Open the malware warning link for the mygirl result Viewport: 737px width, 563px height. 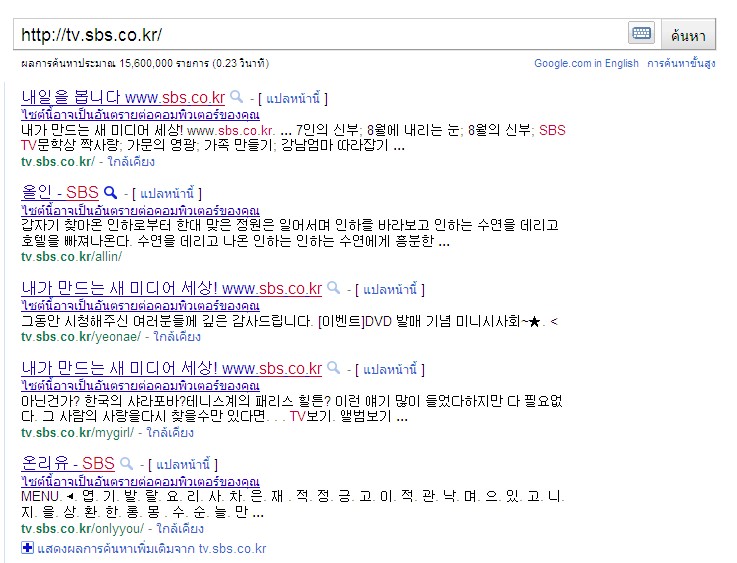(140, 386)
